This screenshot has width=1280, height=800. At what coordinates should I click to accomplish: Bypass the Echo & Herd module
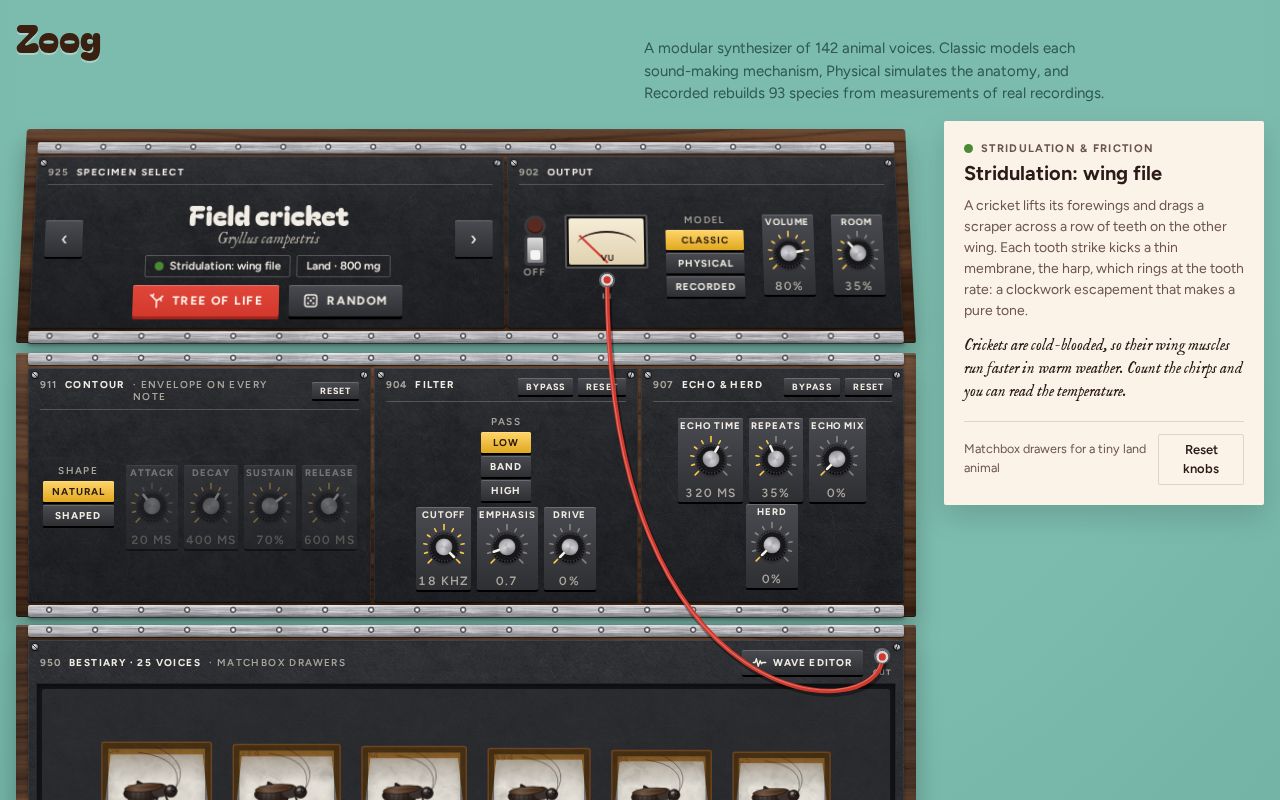tap(811, 387)
